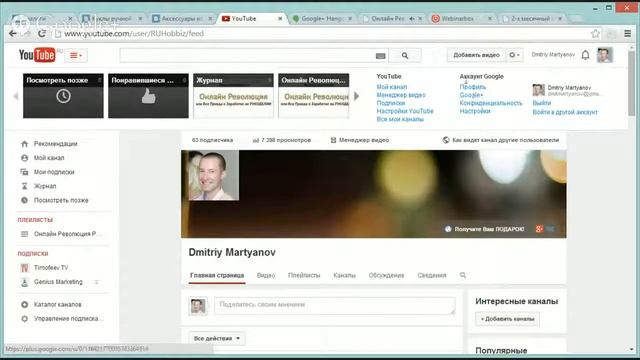Open the on-screen keyboard icon in search
The height and width of the screenshot is (360, 640).
coord(380,56)
